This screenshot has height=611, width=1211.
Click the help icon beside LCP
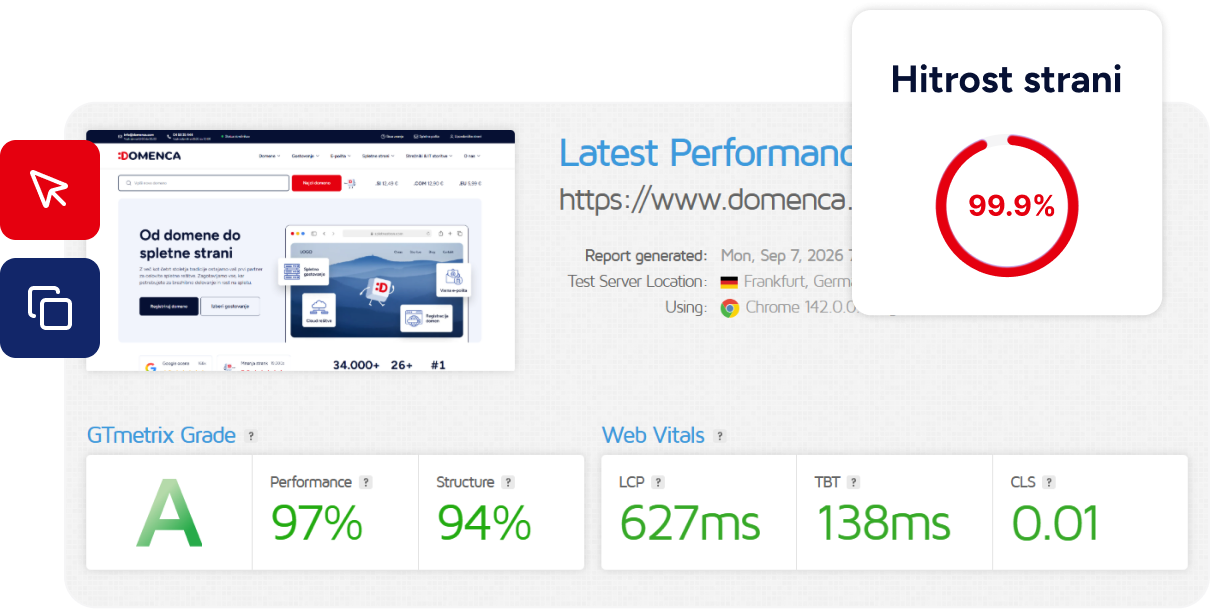[x=658, y=482]
